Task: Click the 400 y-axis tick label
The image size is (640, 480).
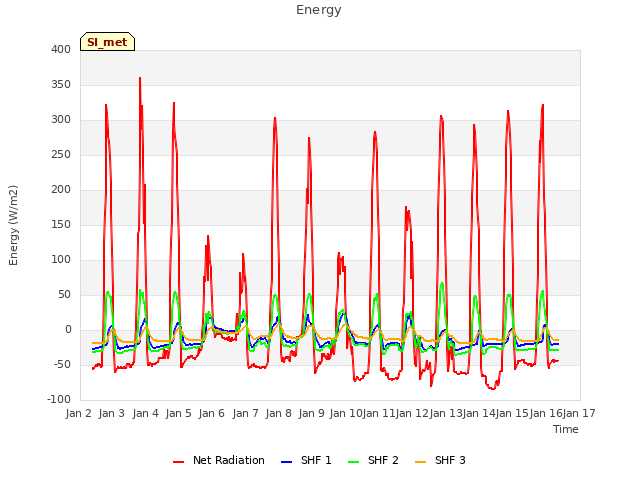Action: pos(61,49)
